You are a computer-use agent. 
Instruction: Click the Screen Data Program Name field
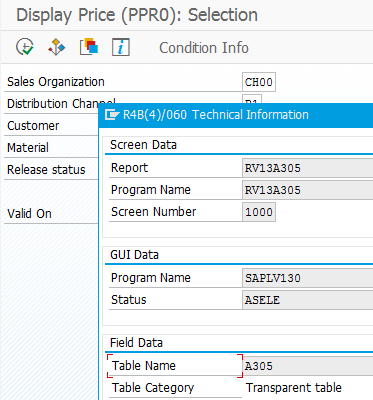tap(307, 190)
